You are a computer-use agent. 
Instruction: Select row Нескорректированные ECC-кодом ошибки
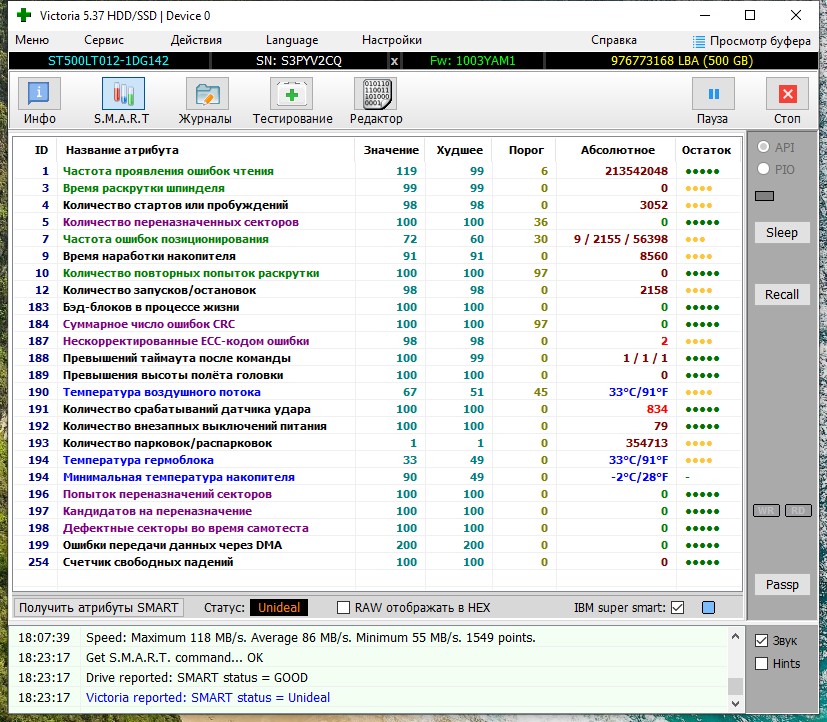click(x=377, y=341)
